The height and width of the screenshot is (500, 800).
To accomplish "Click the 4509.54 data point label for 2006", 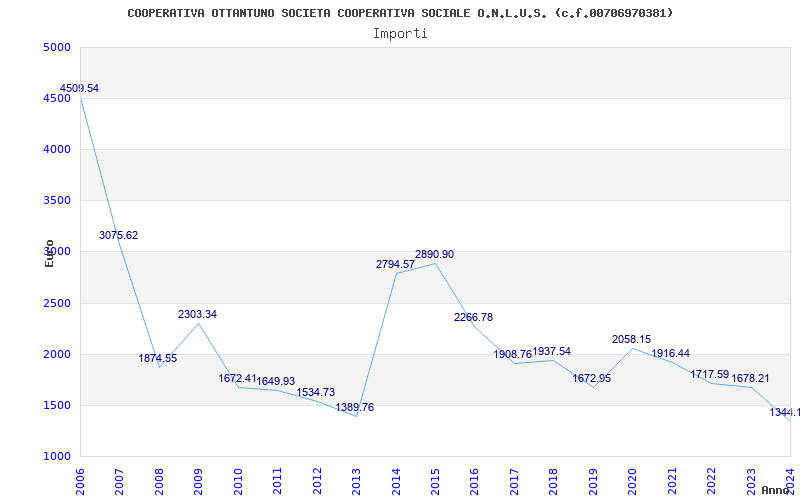I will click(79, 89).
